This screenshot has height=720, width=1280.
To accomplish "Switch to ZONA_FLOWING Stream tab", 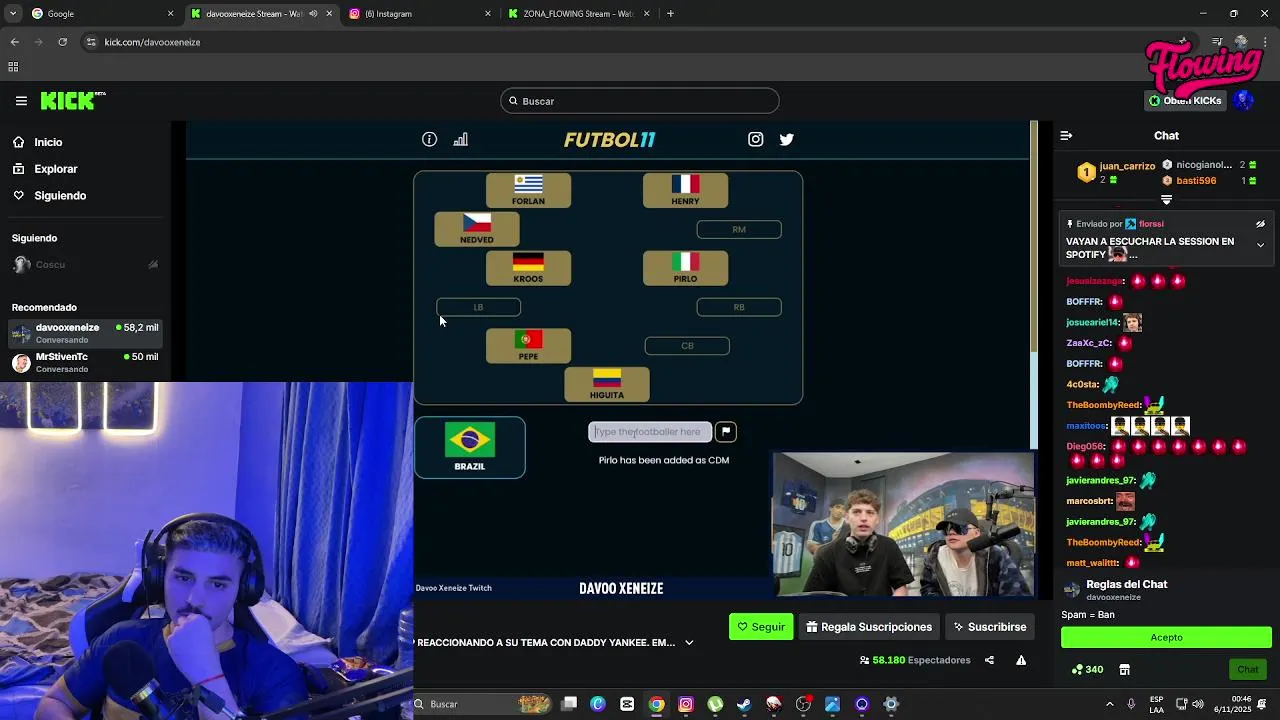I will click(x=578, y=14).
